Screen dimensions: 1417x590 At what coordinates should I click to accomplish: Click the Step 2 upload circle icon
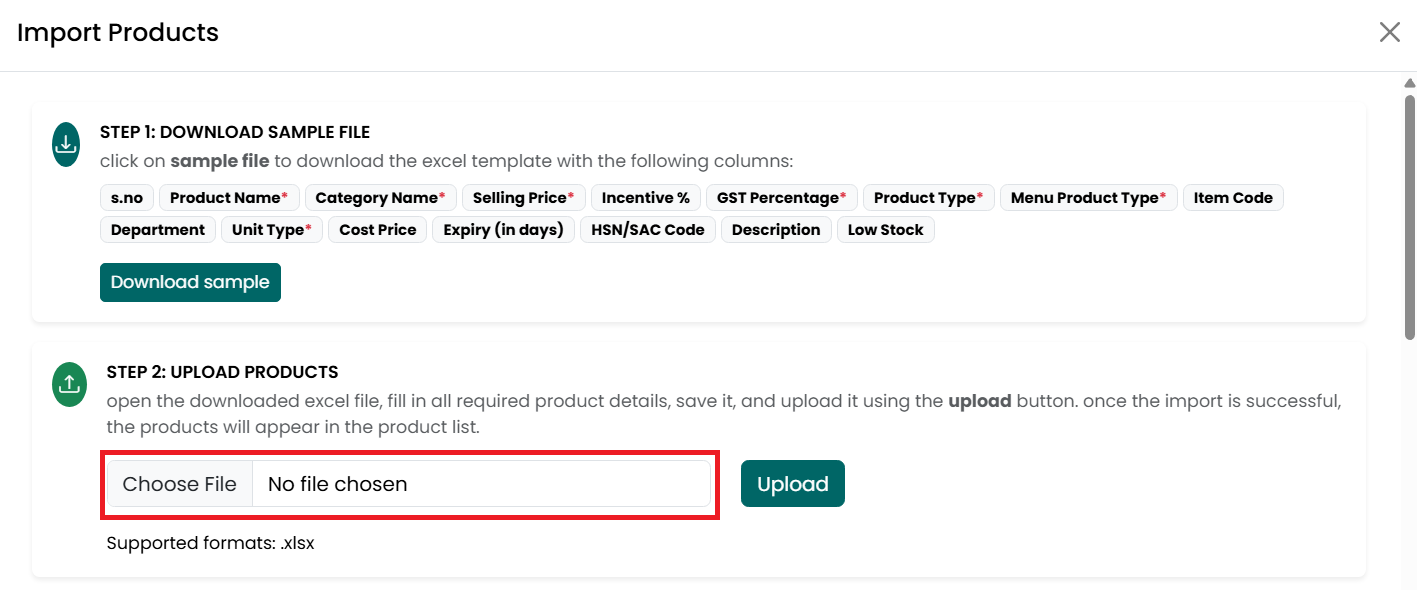tap(69, 384)
